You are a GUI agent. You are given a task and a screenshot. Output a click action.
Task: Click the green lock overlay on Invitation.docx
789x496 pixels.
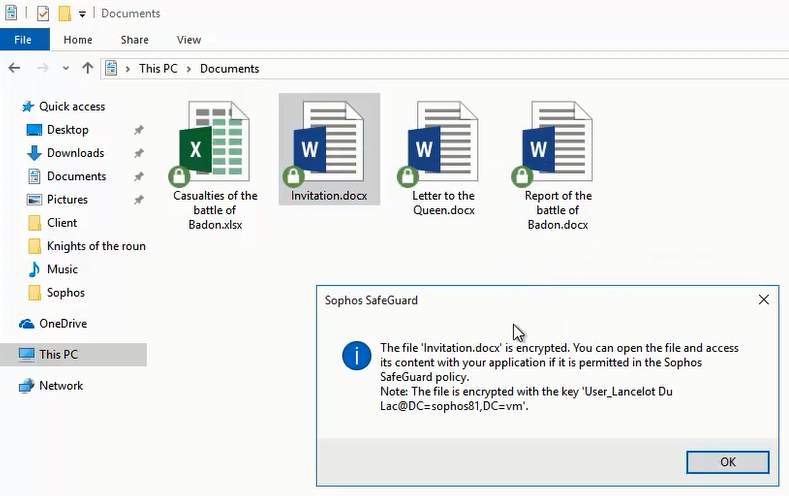[293, 177]
